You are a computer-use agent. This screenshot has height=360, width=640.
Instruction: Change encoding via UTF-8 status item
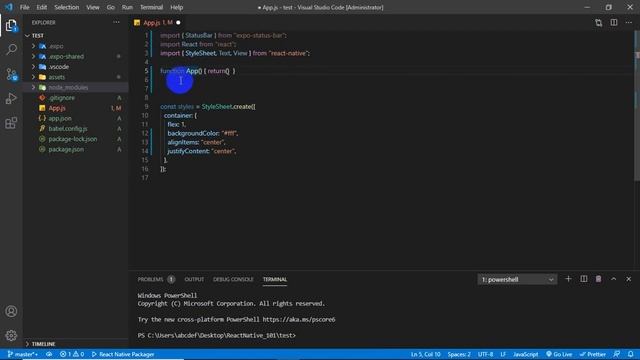tap(485, 354)
